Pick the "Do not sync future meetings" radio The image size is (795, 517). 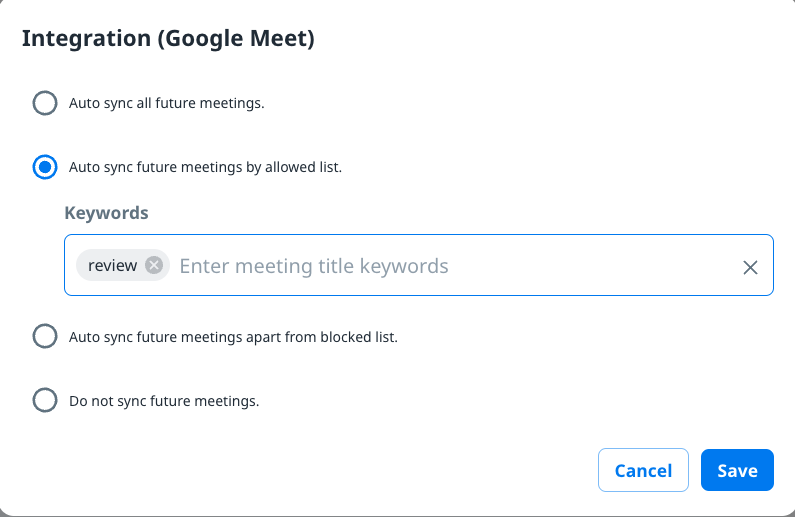[x=45, y=400]
